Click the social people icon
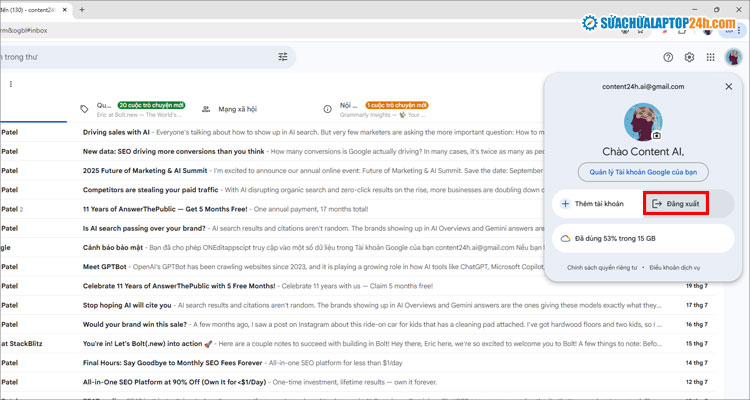 tap(206, 109)
